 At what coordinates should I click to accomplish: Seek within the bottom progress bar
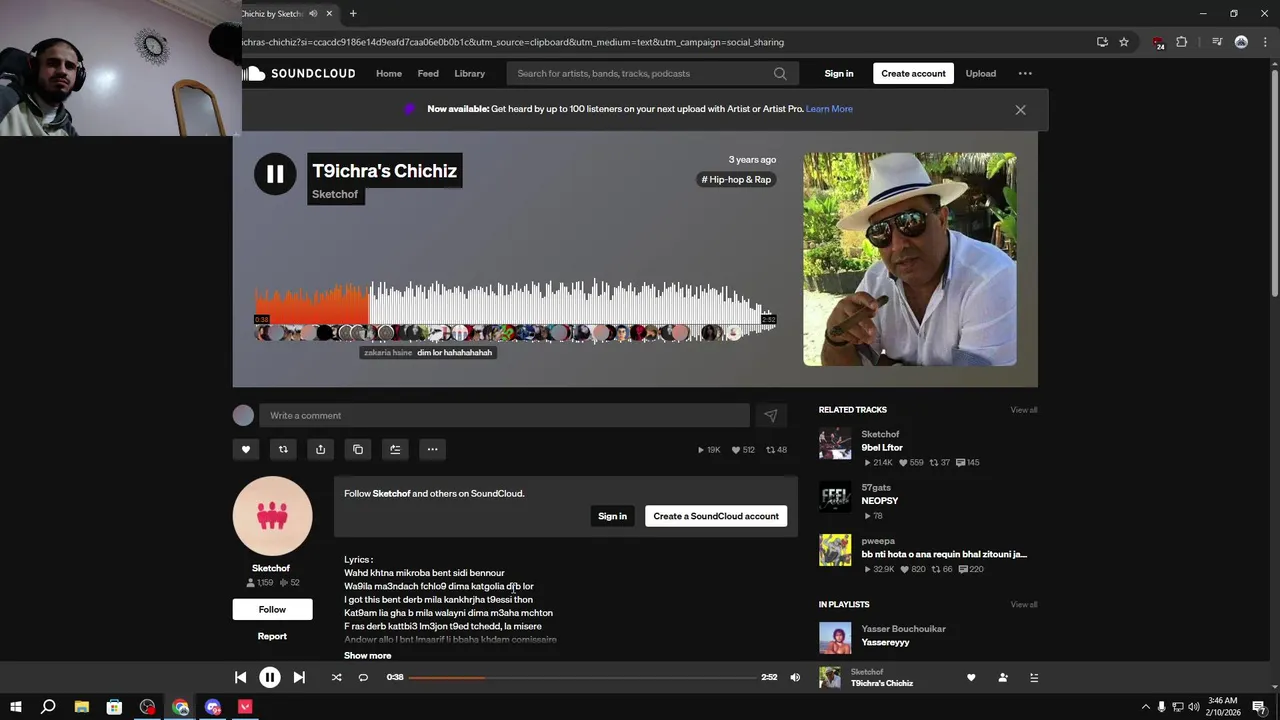tap(583, 677)
